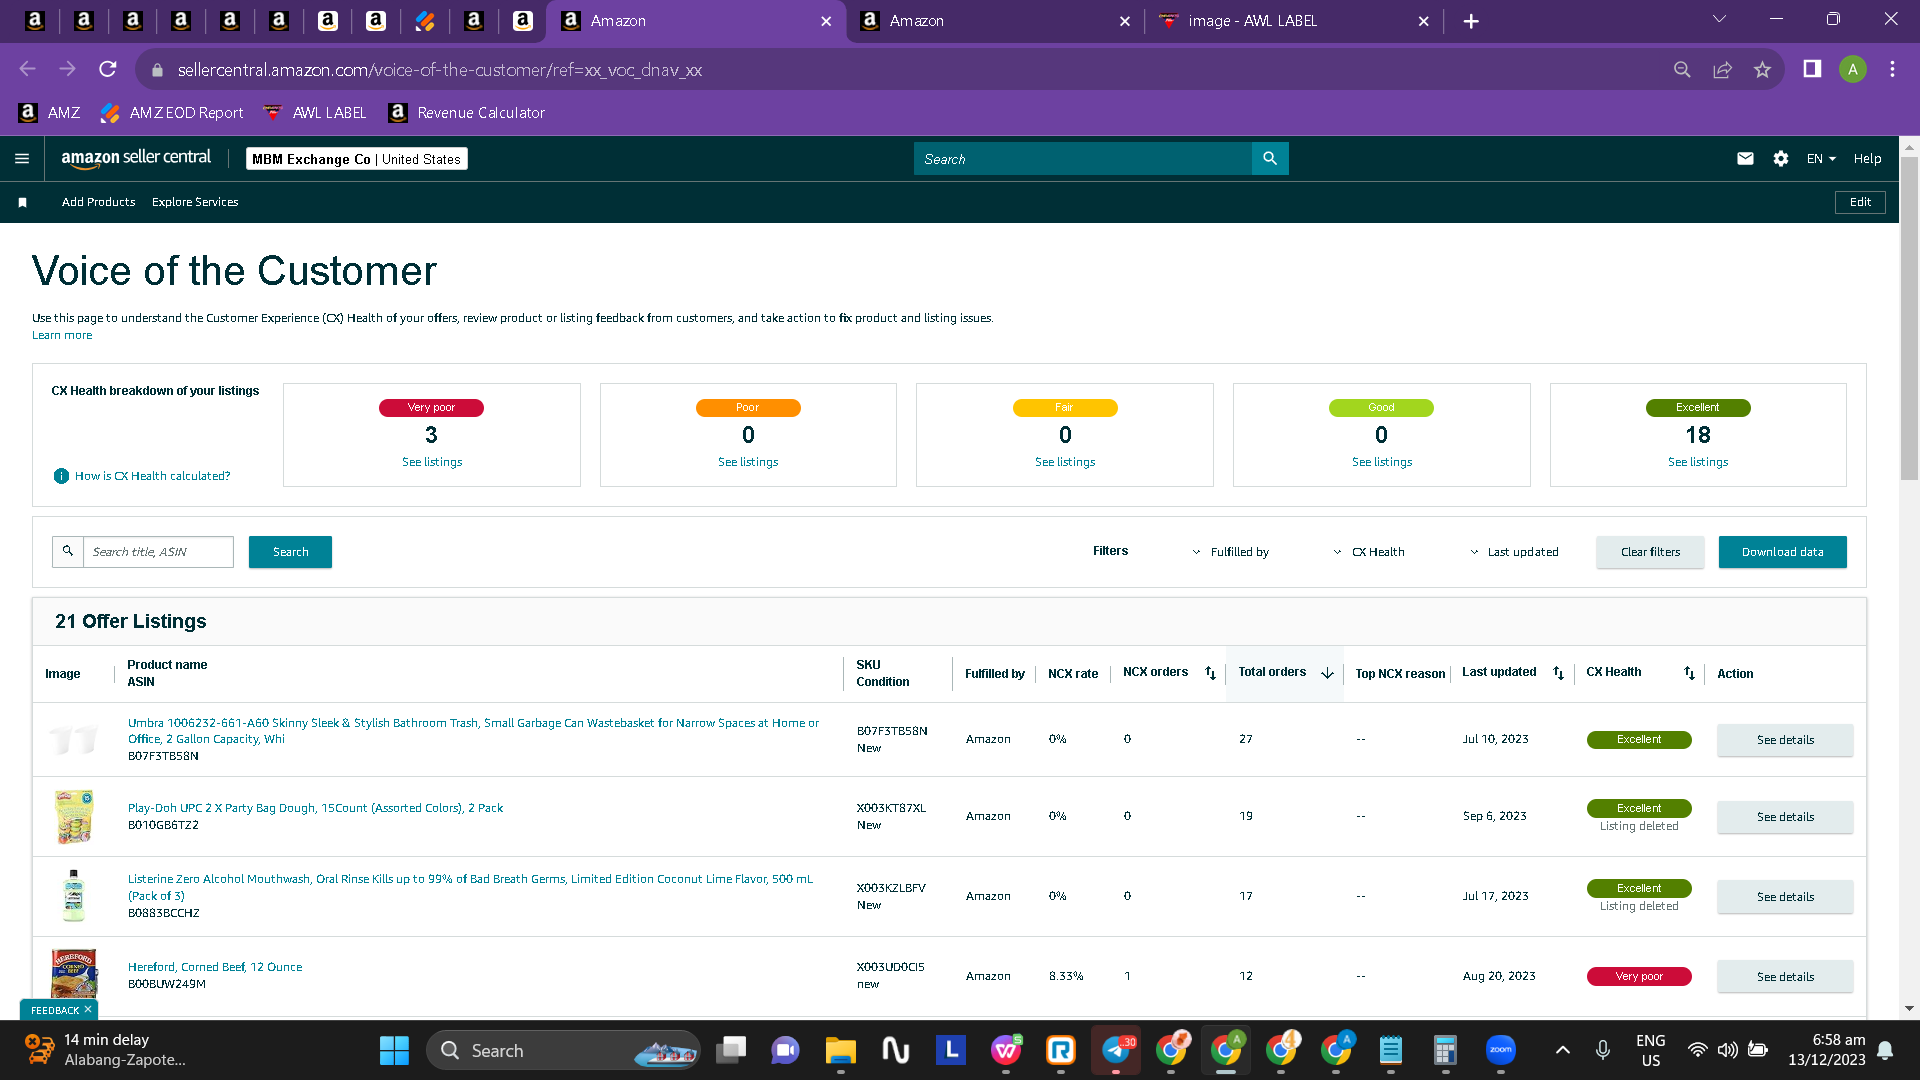Open the Zoom app in the taskbar

pyautogui.click(x=1500, y=1050)
